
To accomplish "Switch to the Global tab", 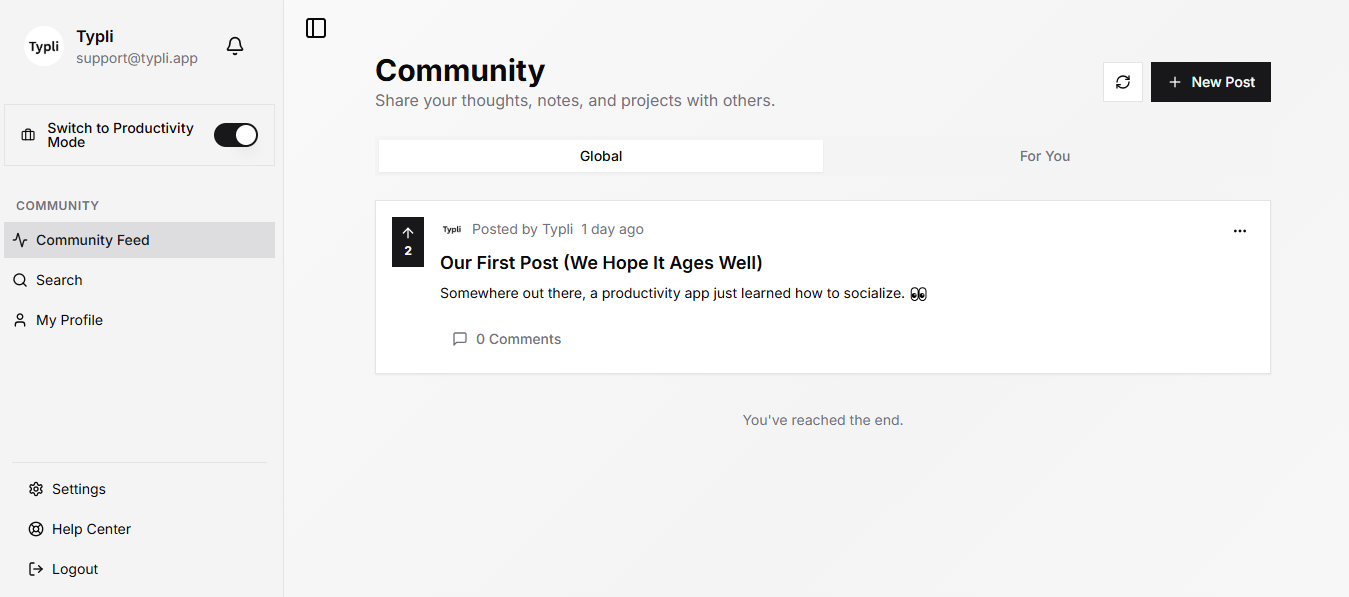I will coord(601,156).
